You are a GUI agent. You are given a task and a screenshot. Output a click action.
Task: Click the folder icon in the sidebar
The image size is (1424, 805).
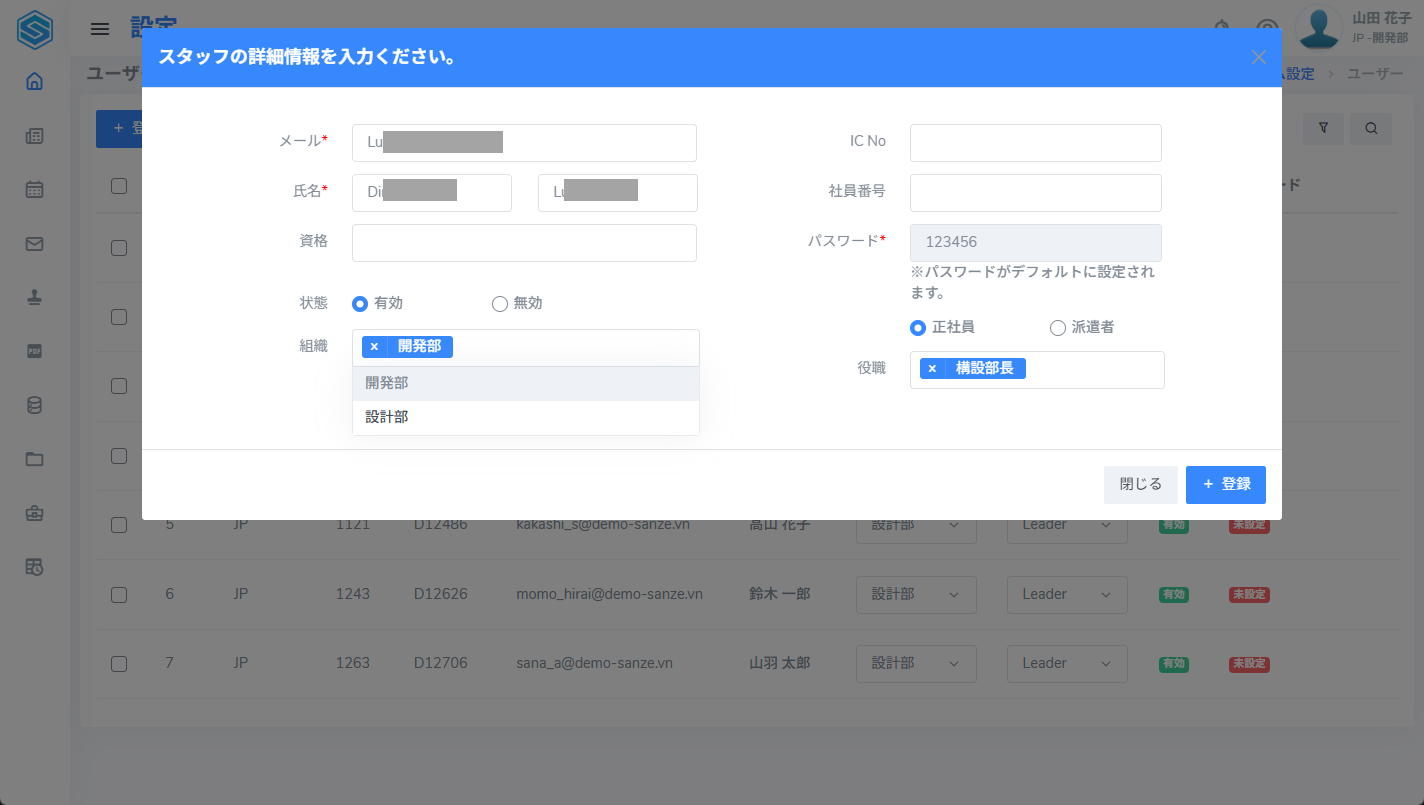pyautogui.click(x=34, y=459)
